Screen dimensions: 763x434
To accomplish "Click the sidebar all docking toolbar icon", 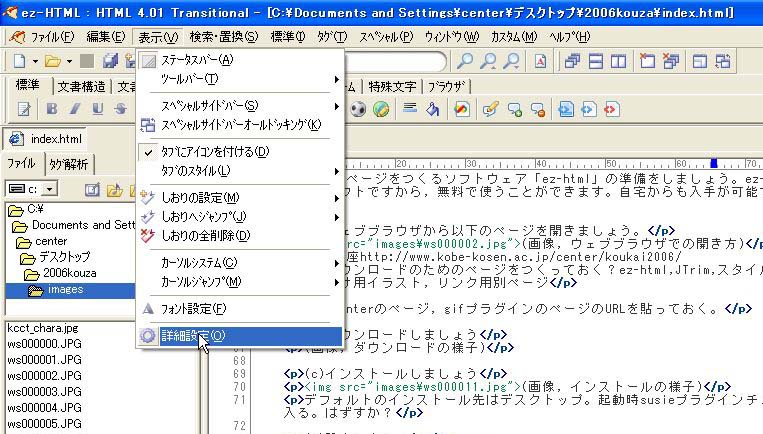I will [x=723, y=61].
